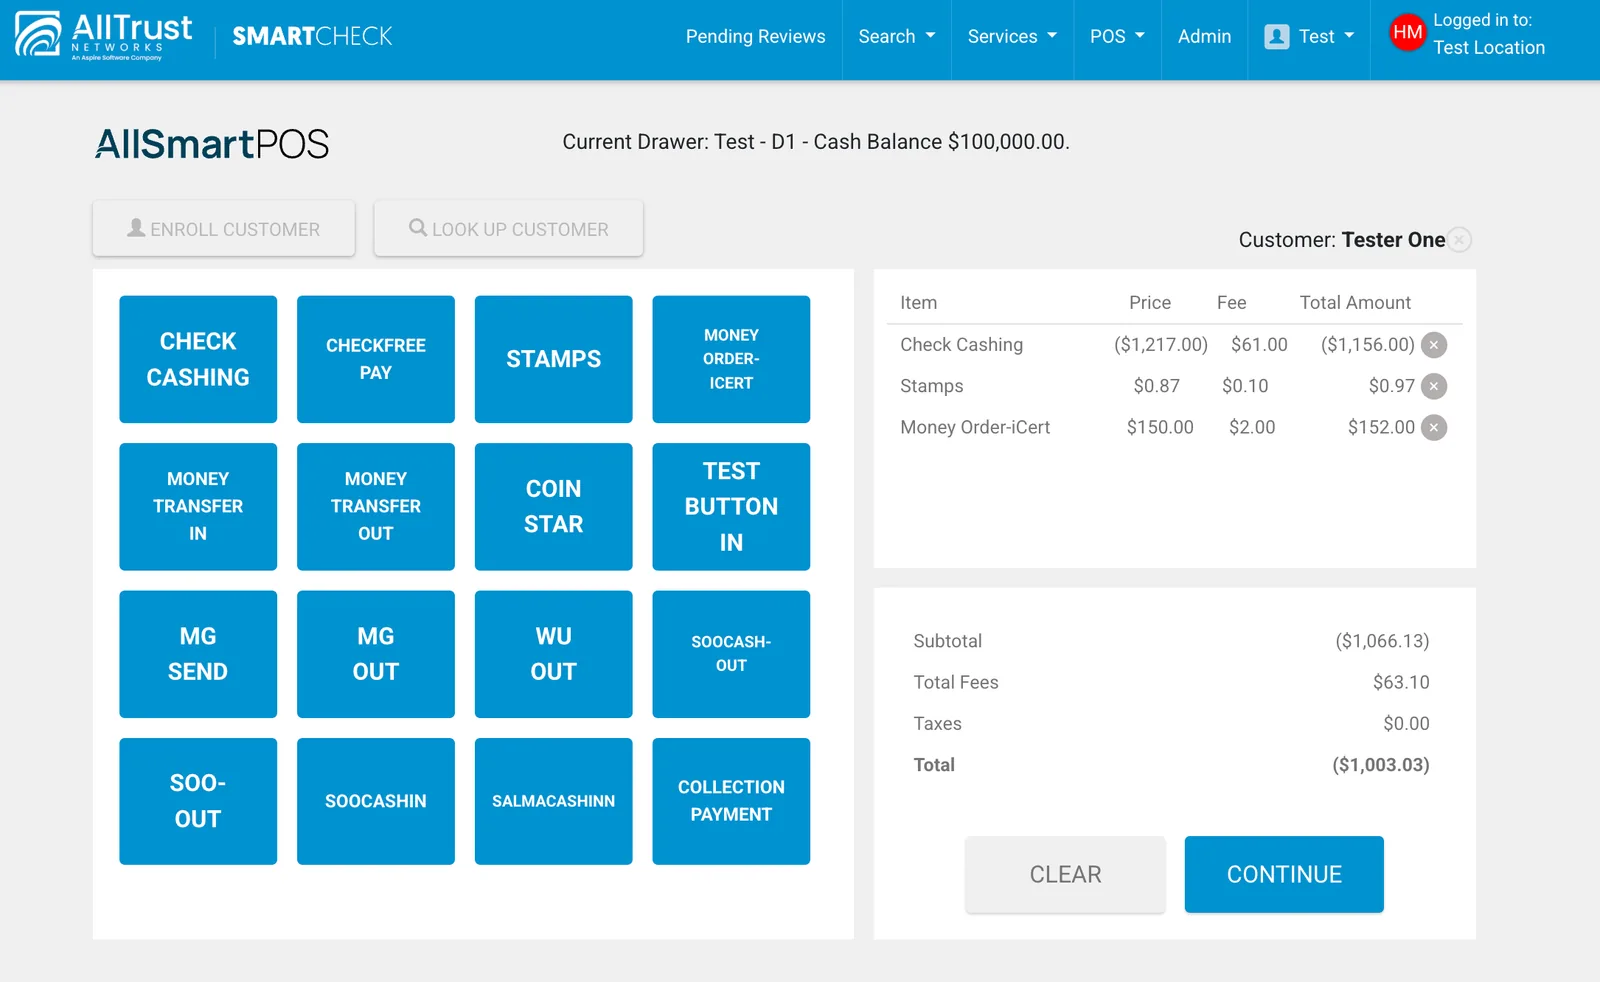Select the SOOCASH-OUT tile
This screenshot has width=1600, height=982.
[731, 654]
